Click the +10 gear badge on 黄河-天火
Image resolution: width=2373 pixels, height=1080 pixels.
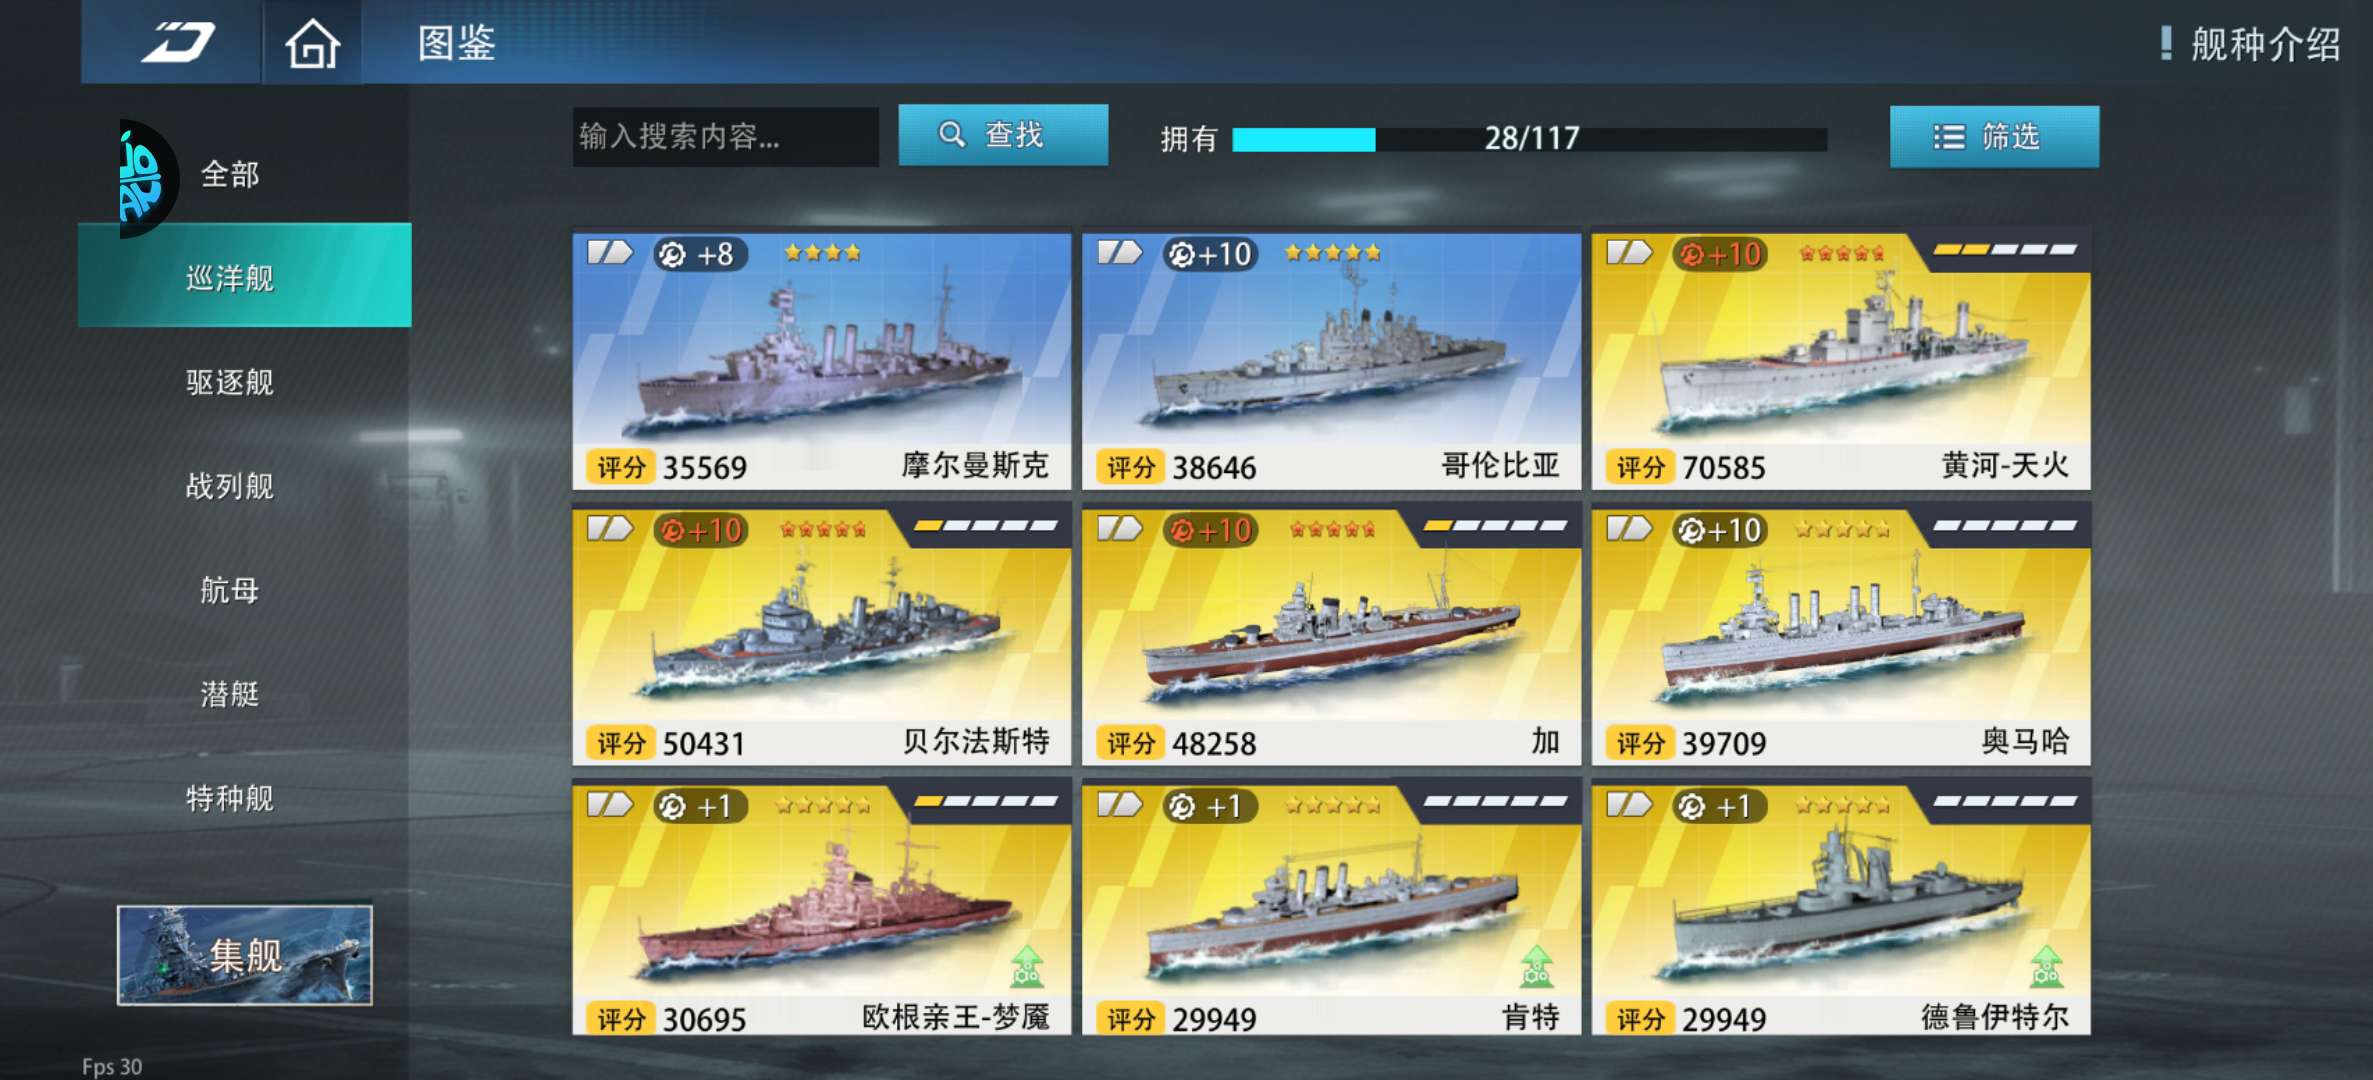click(x=1719, y=254)
